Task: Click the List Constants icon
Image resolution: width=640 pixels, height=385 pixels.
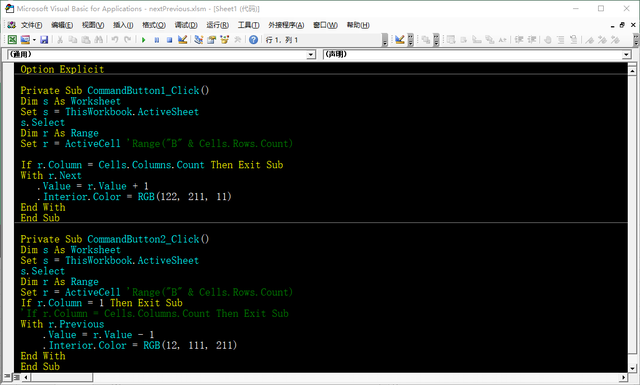Action: tap(464, 40)
